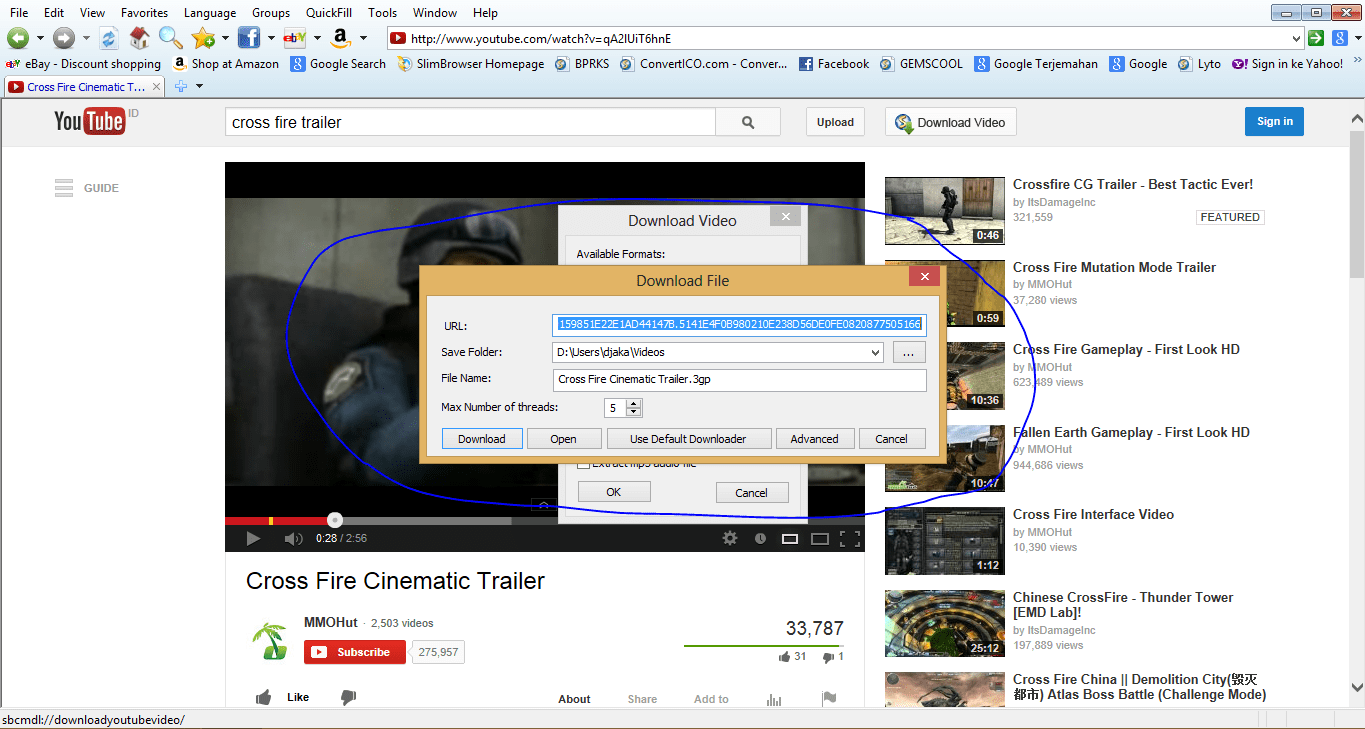Open the Tools menu

[382, 13]
